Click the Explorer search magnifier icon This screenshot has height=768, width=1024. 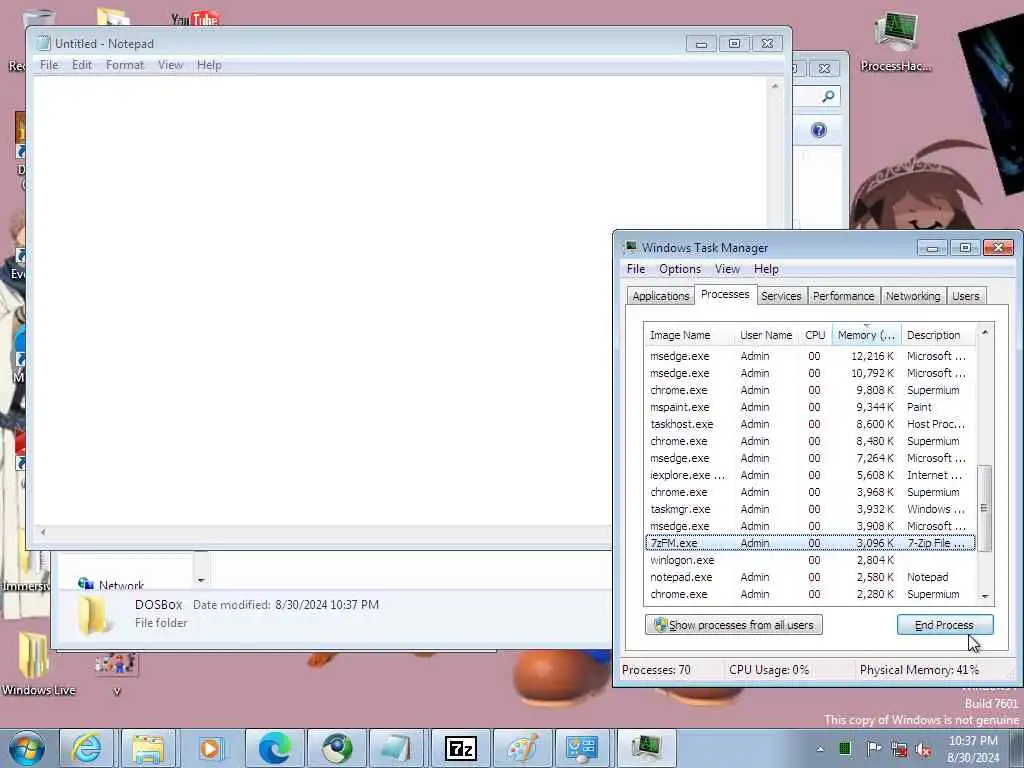tap(828, 97)
